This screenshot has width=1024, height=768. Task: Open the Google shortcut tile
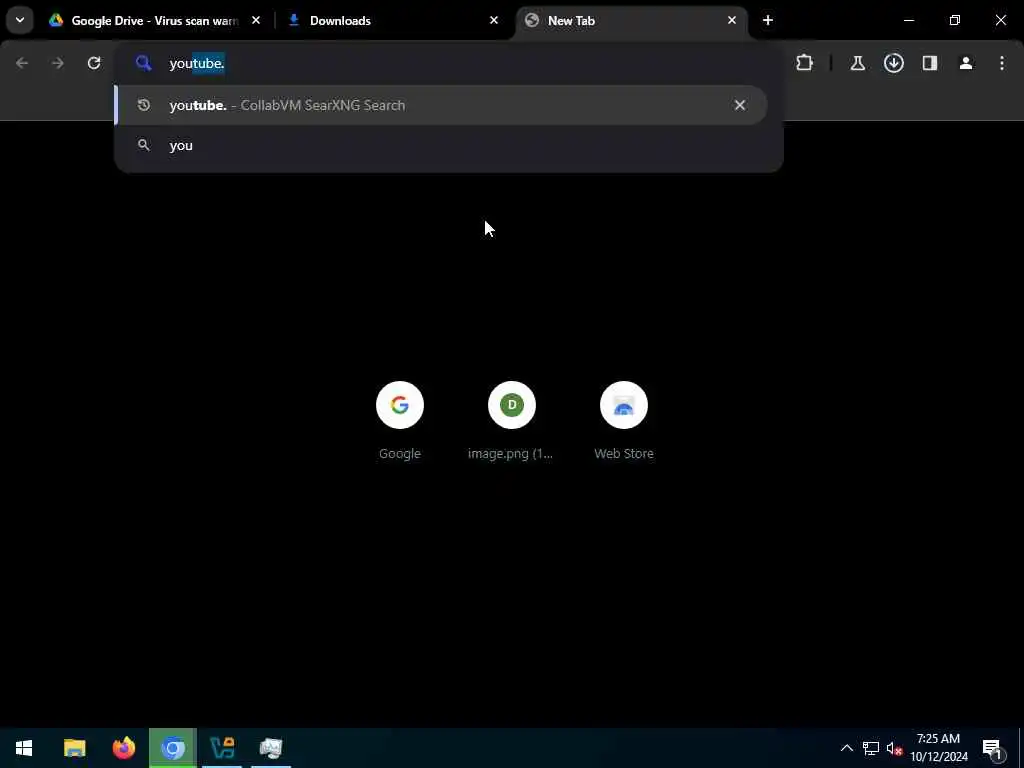(400, 405)
